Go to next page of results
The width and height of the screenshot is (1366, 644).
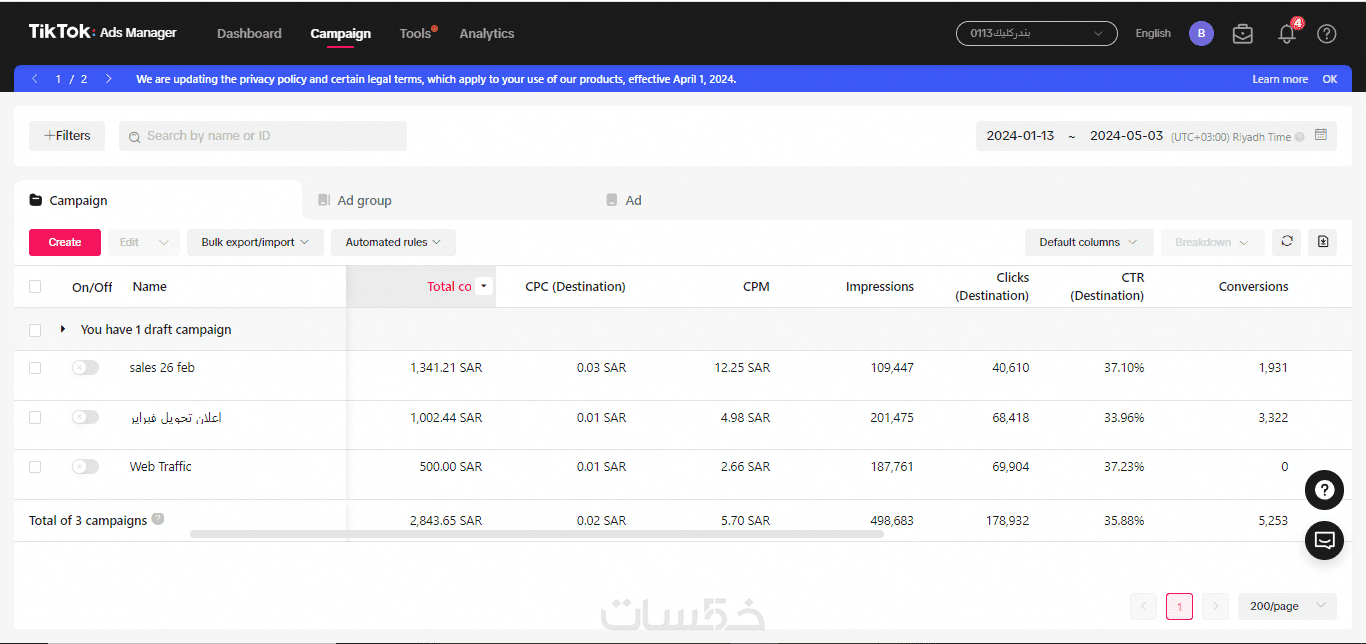(x=1215, y=606)
